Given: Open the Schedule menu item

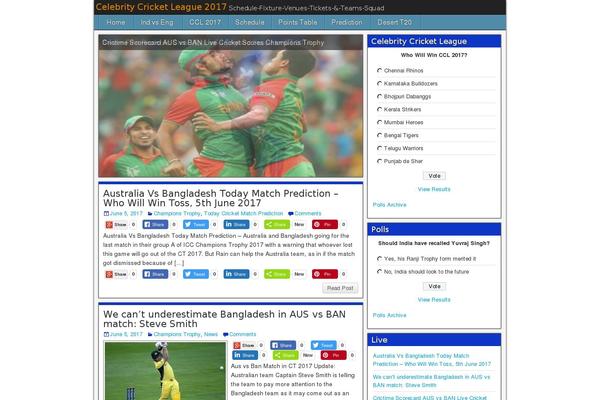Looking at the screenshot, I should point(249,22).
